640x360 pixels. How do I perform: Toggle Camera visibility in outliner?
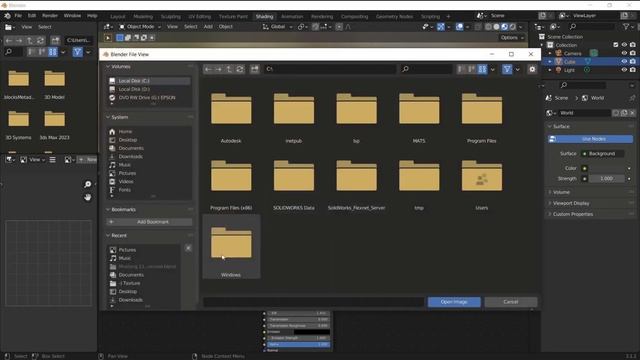(624, 53)
